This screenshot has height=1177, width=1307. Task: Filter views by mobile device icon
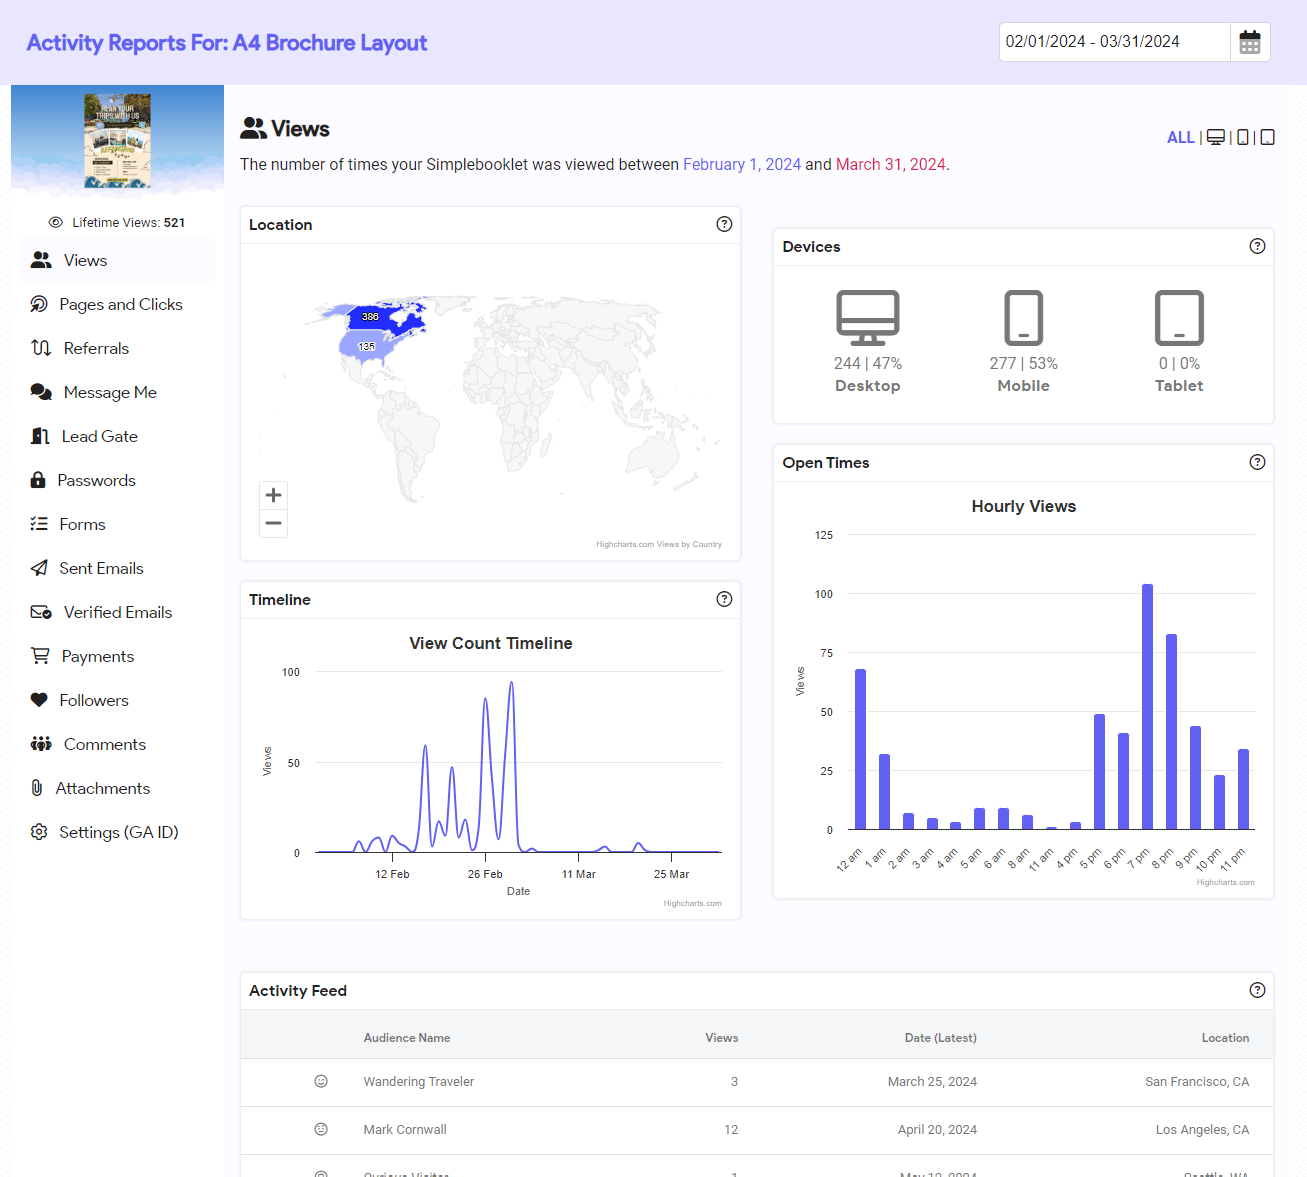[x=1243, y=138]
